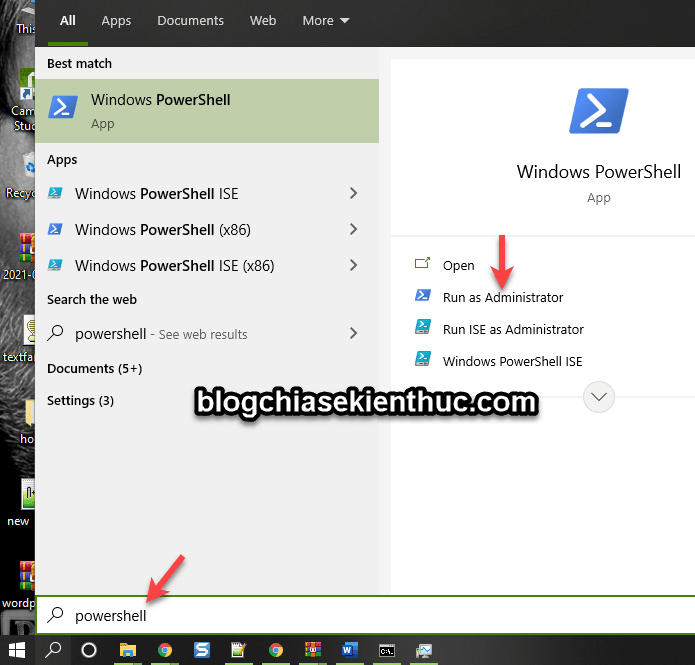Expand Windows PowerShell ISE result arrow

353,193
